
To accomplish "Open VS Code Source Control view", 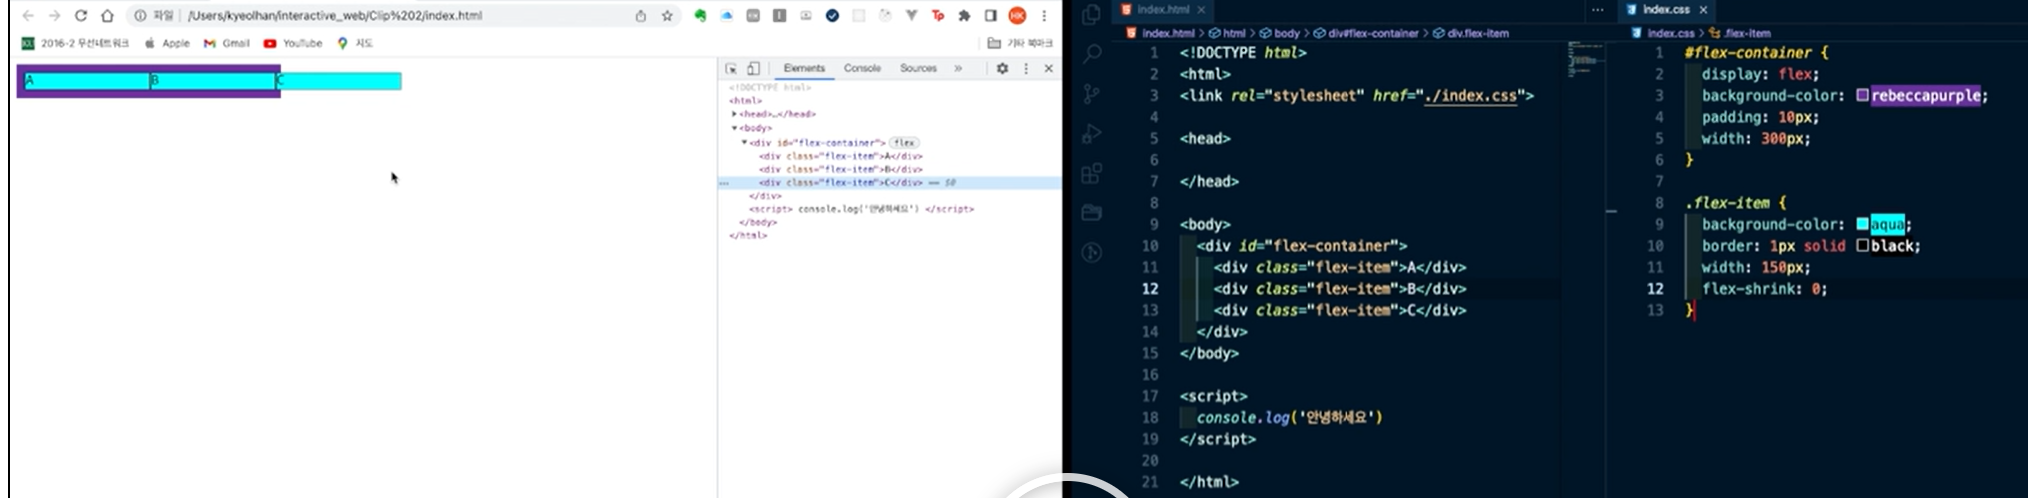I will (1092, 94).
